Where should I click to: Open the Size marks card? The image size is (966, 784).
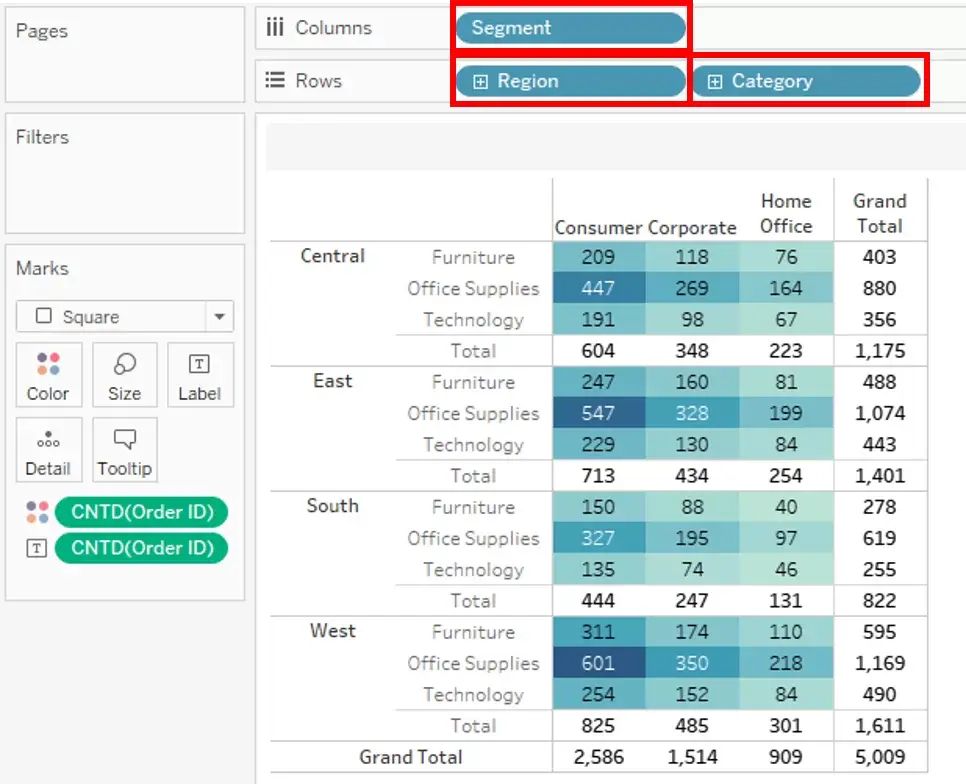[124, 375]
